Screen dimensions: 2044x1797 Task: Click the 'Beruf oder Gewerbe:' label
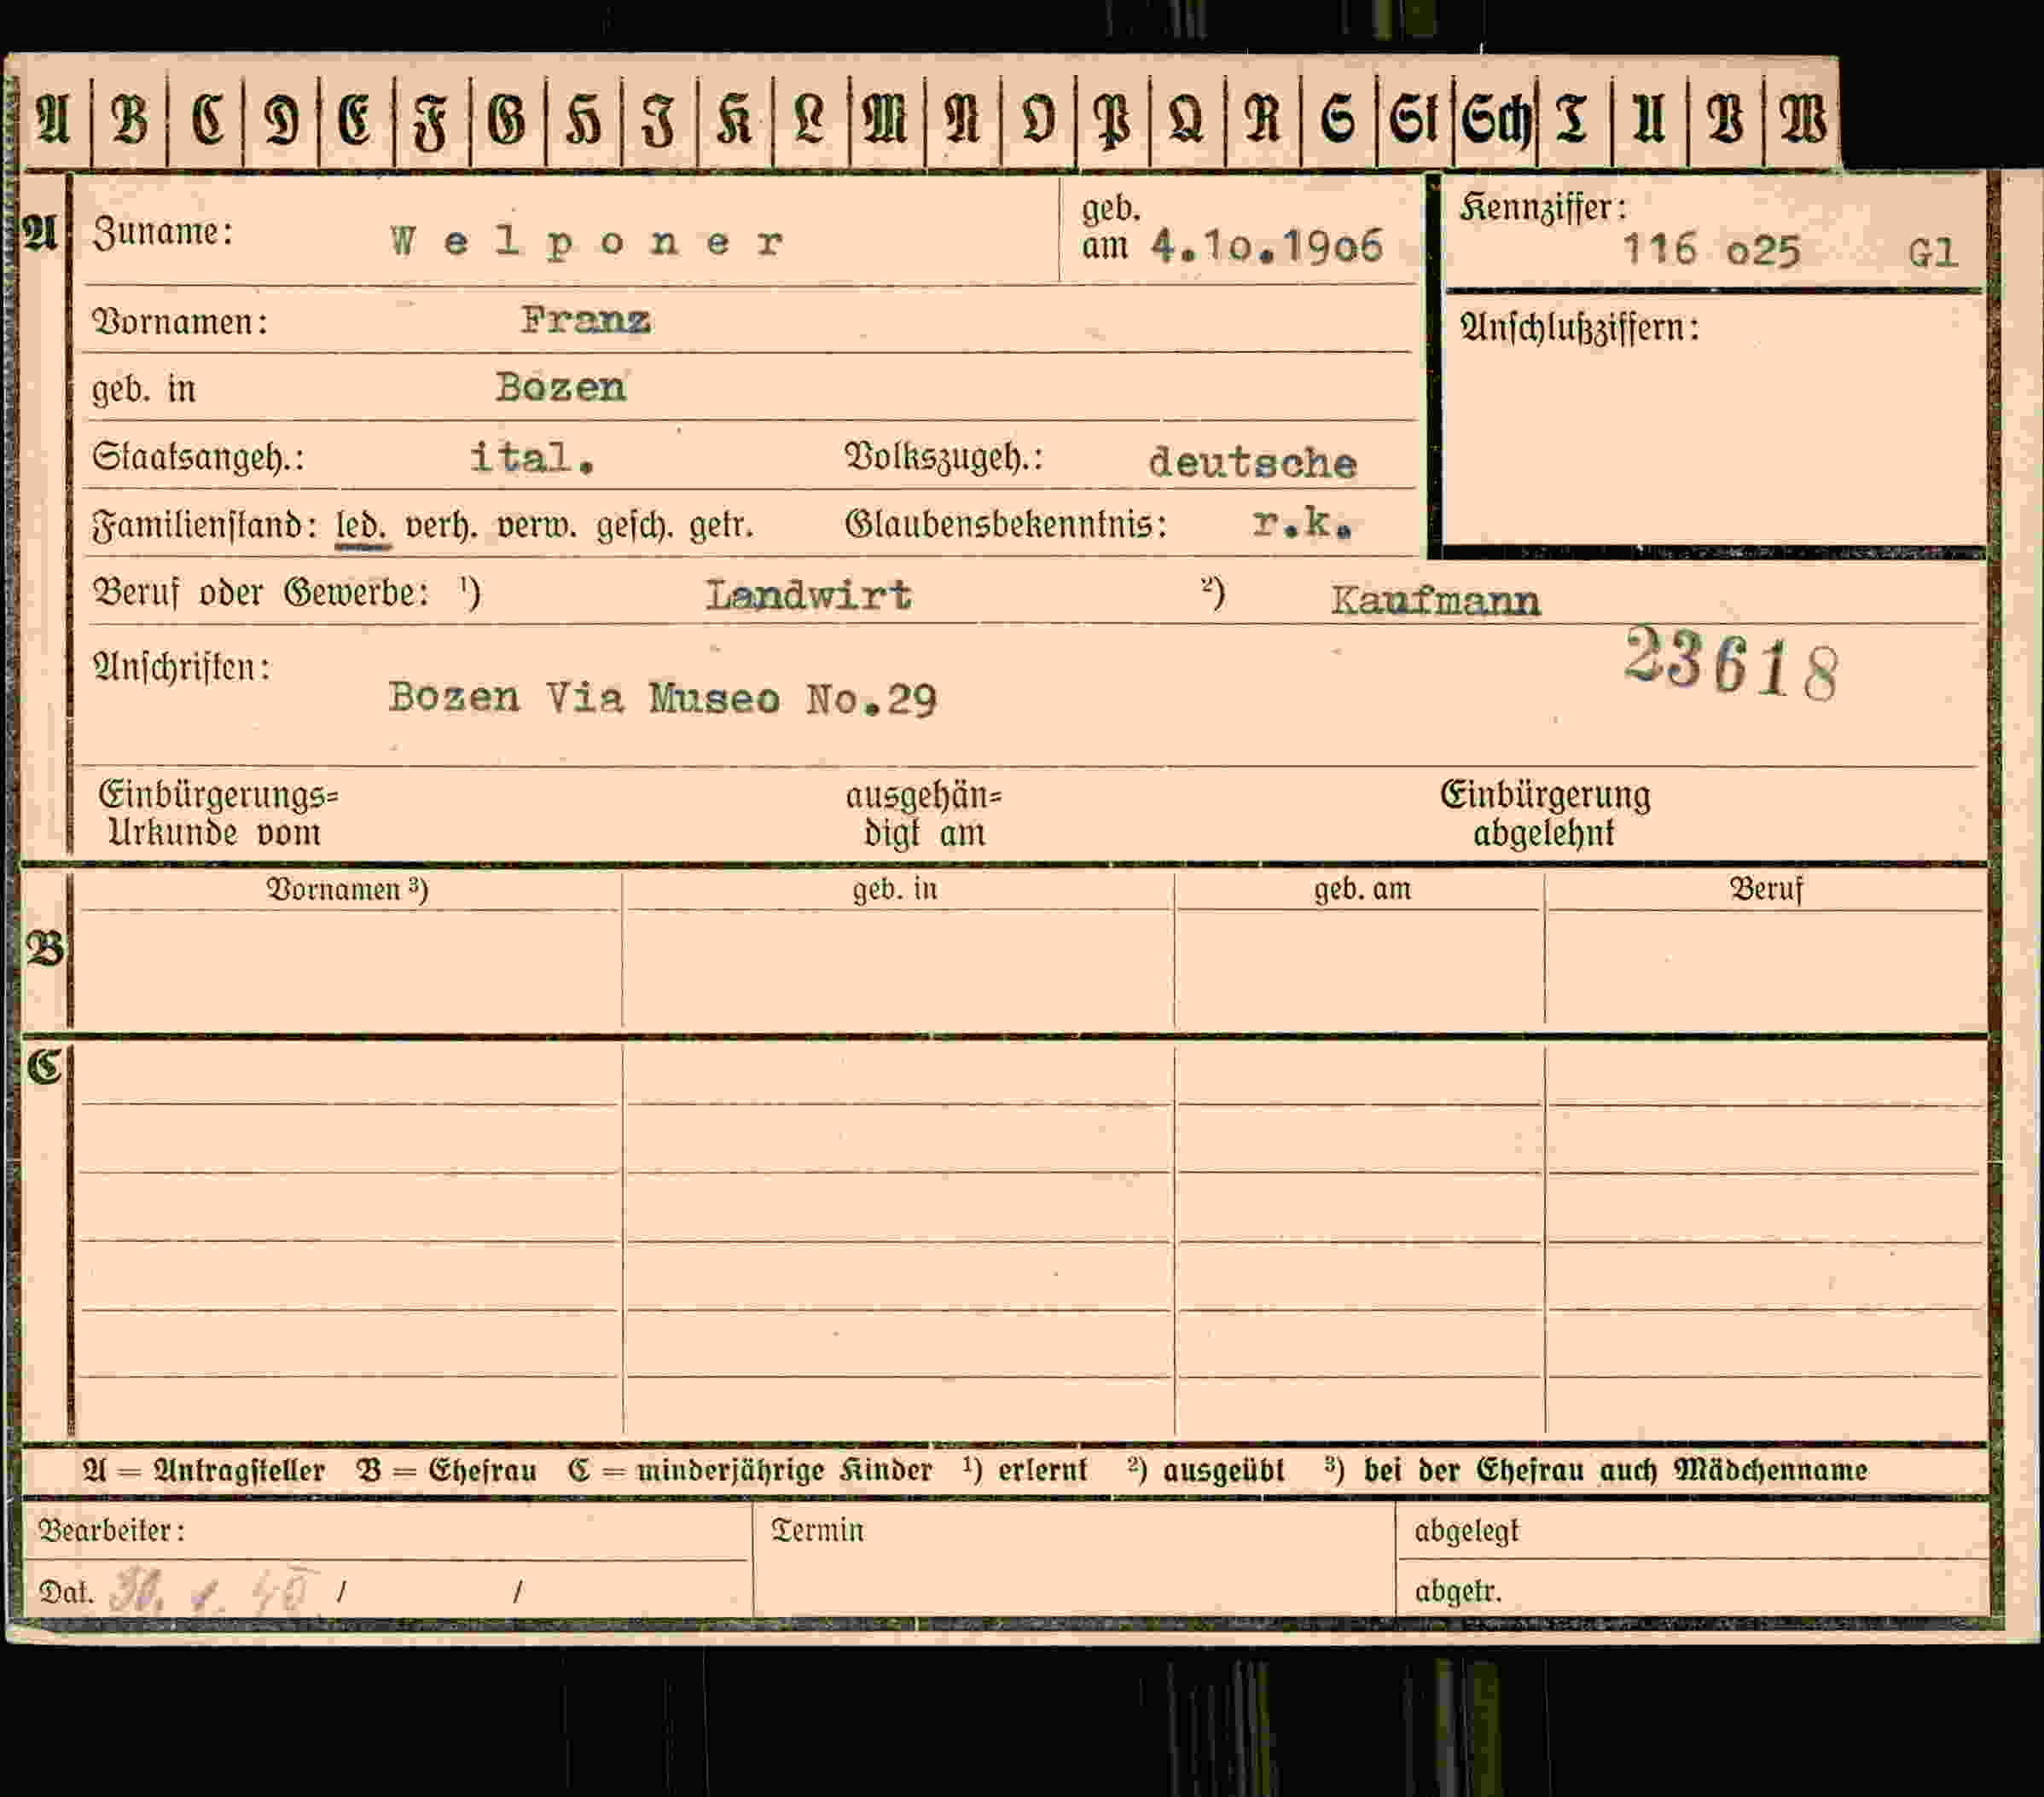(x=261, y=593)
